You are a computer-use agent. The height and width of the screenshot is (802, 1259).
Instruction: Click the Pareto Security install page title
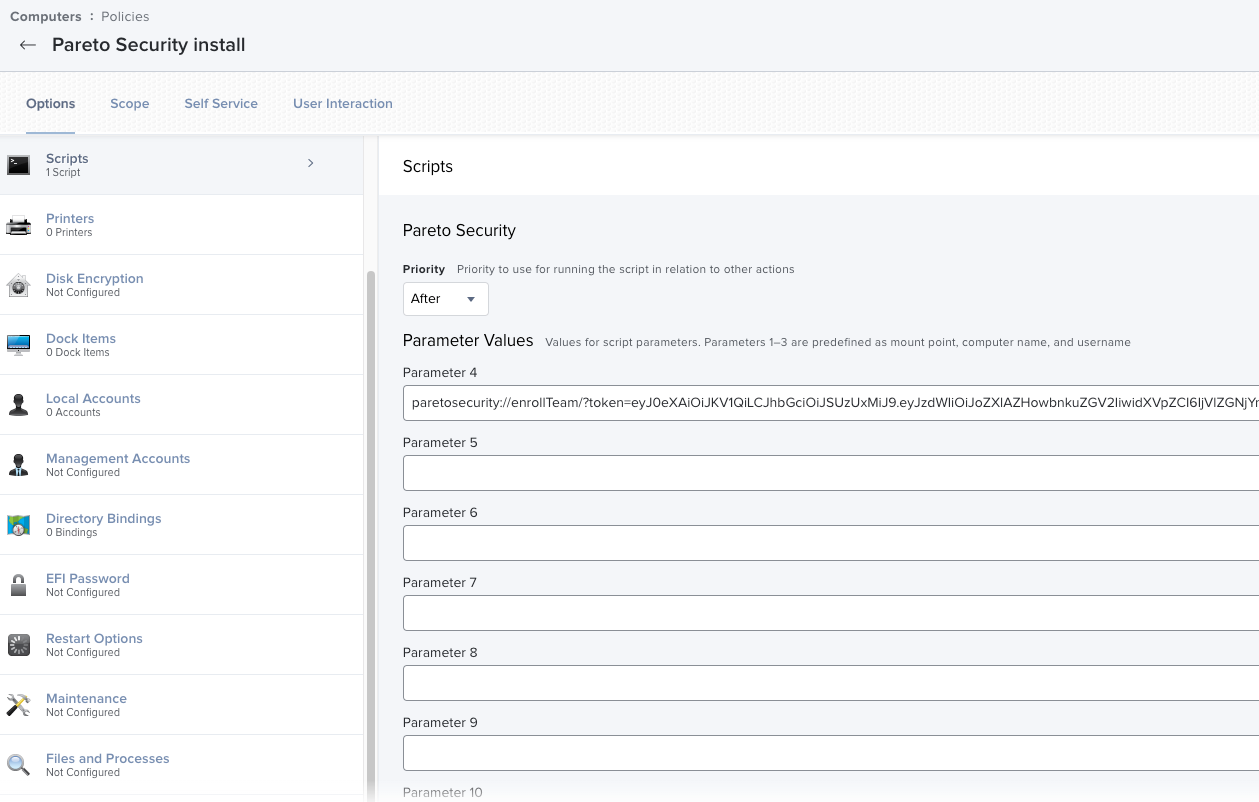(149, 45)
